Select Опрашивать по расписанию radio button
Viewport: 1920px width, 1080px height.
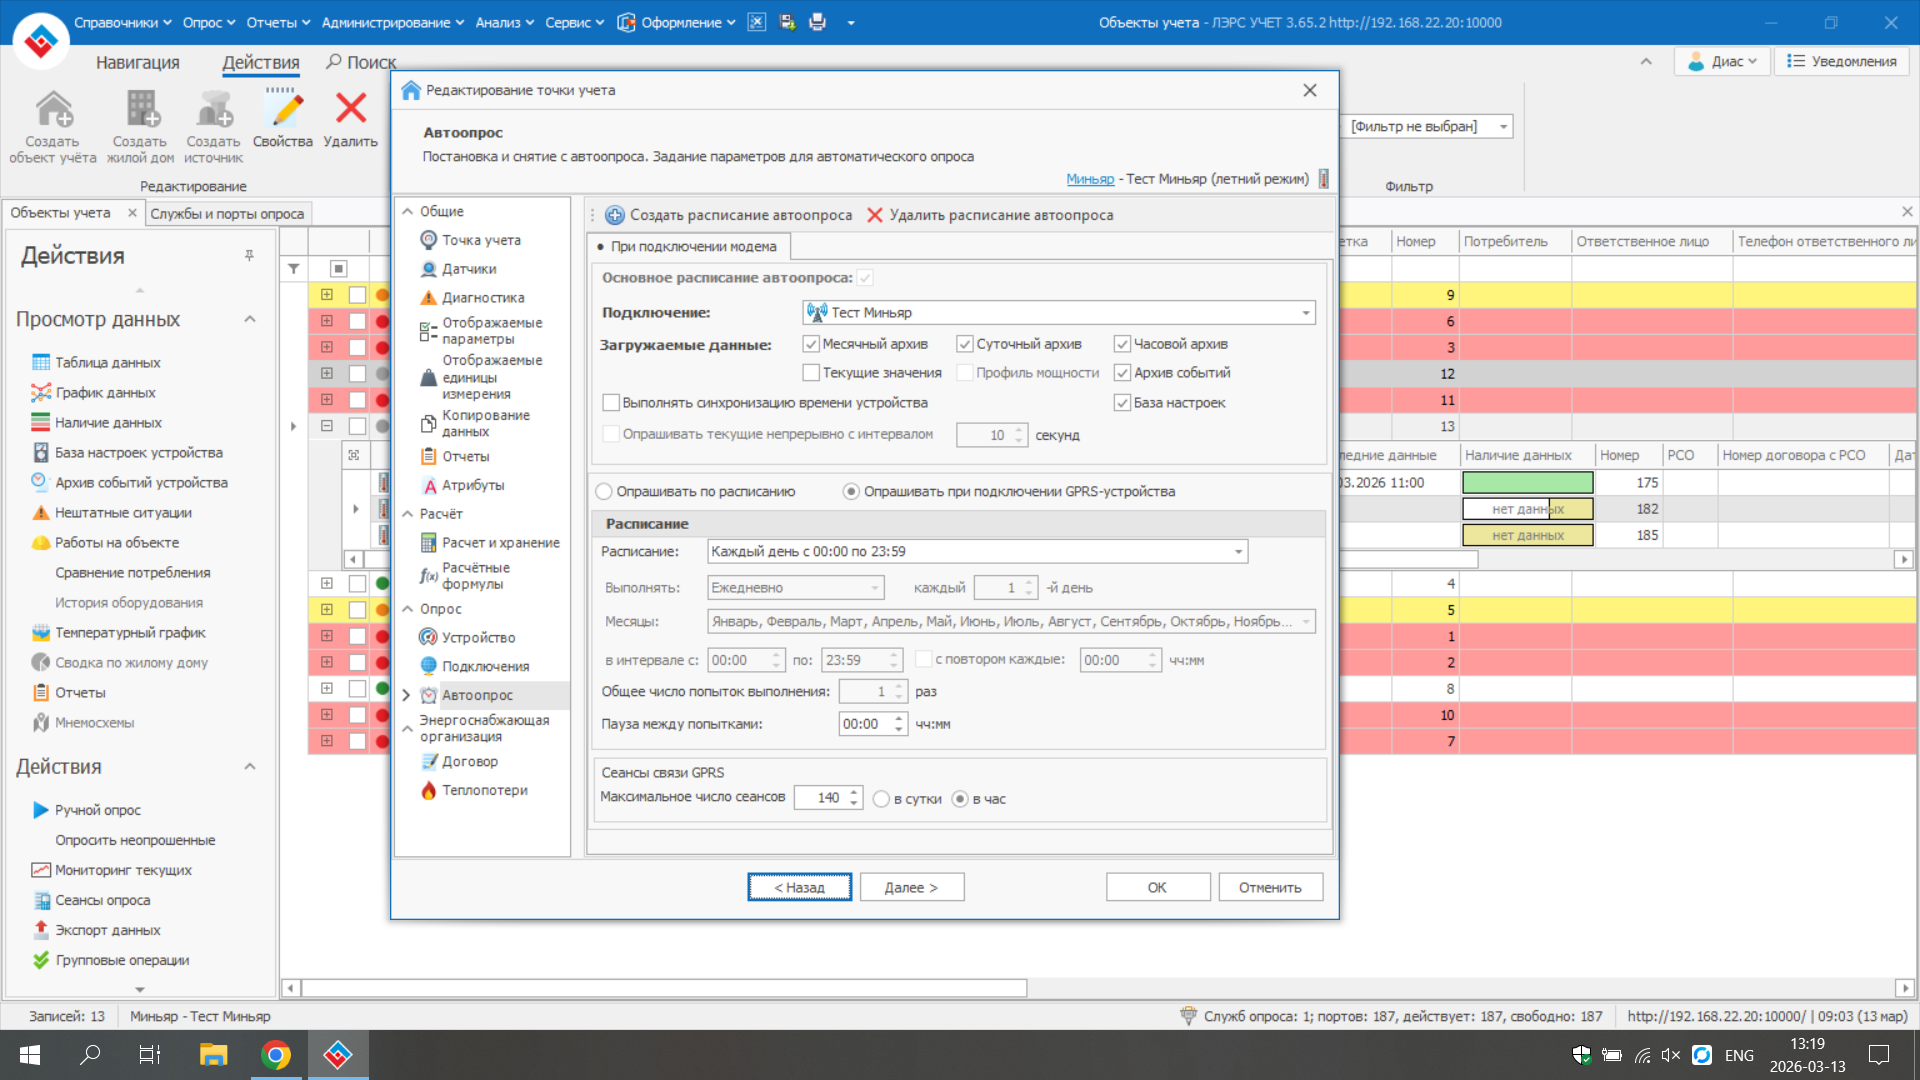pyautogui.click(x=604, y=492)
